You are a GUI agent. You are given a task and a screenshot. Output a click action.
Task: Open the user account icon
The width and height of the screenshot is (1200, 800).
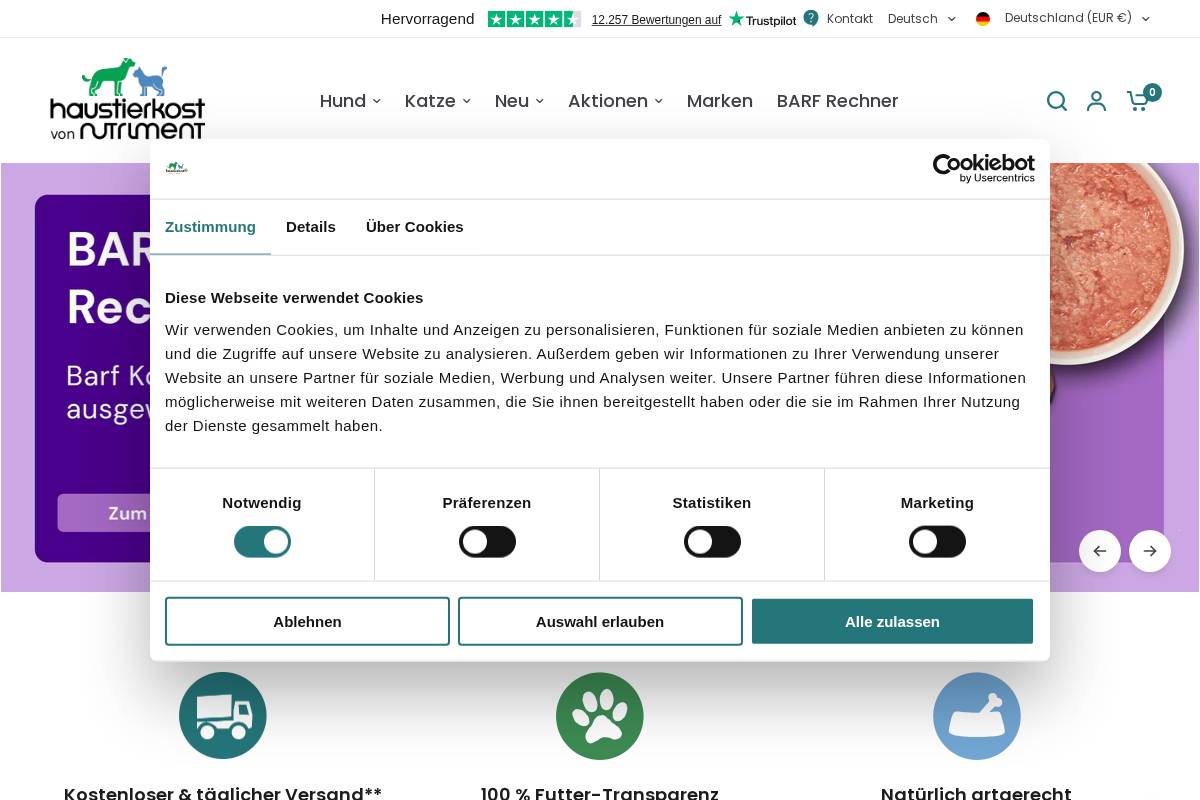click(x=1097, y=101)
